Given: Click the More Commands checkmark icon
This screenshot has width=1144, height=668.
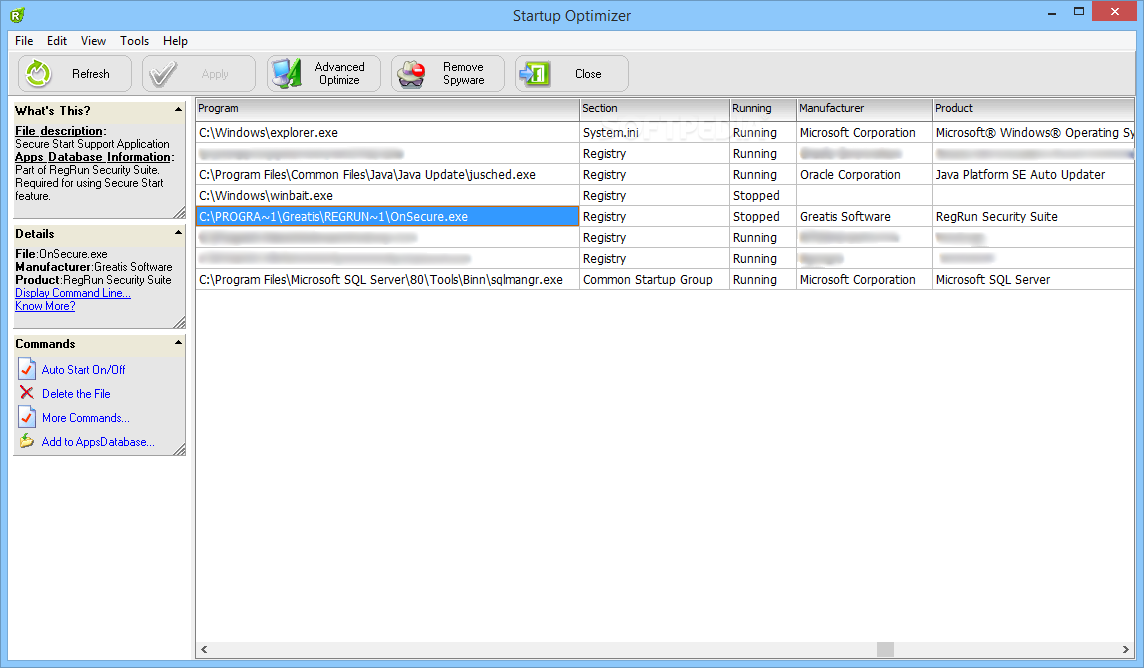Looking at the screenshot, I should click(x=27, y=417).
